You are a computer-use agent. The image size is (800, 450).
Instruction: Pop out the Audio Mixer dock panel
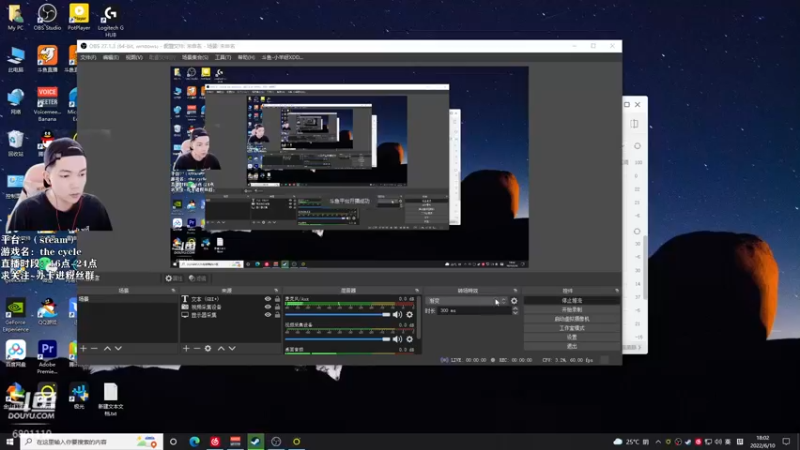pyautogui.click(x=417, y=291)
